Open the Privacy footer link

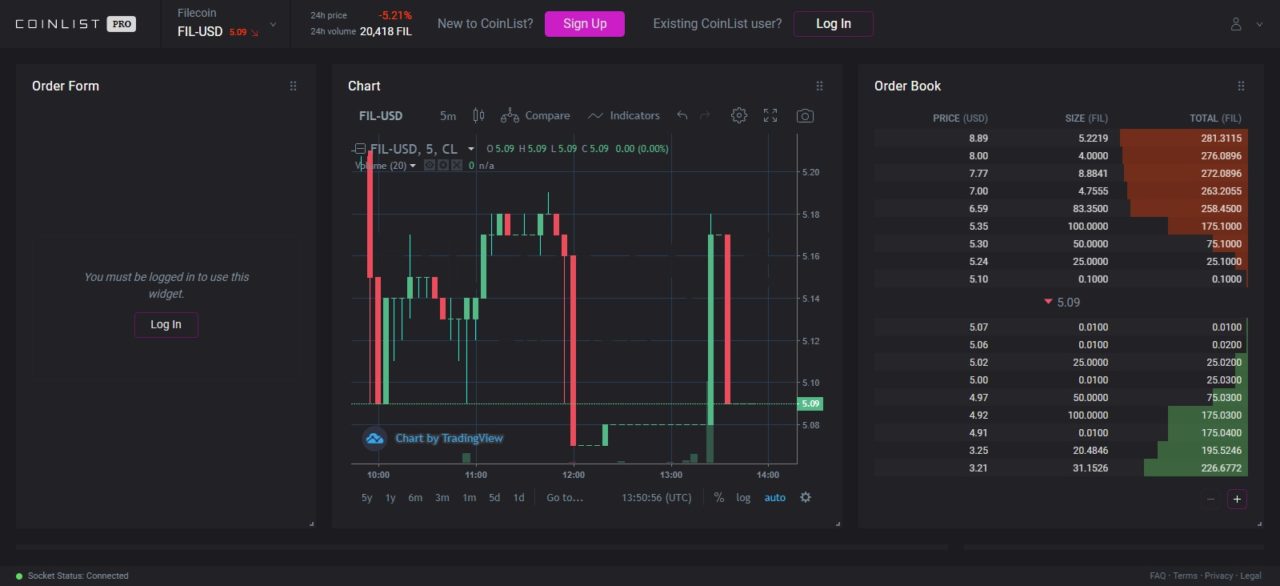[x=1219, y=576]
